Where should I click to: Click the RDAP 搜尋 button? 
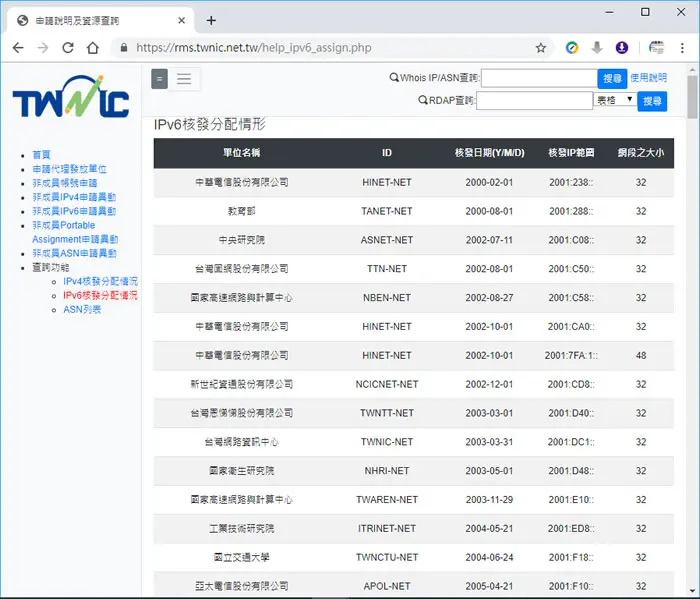click(652, 101)
